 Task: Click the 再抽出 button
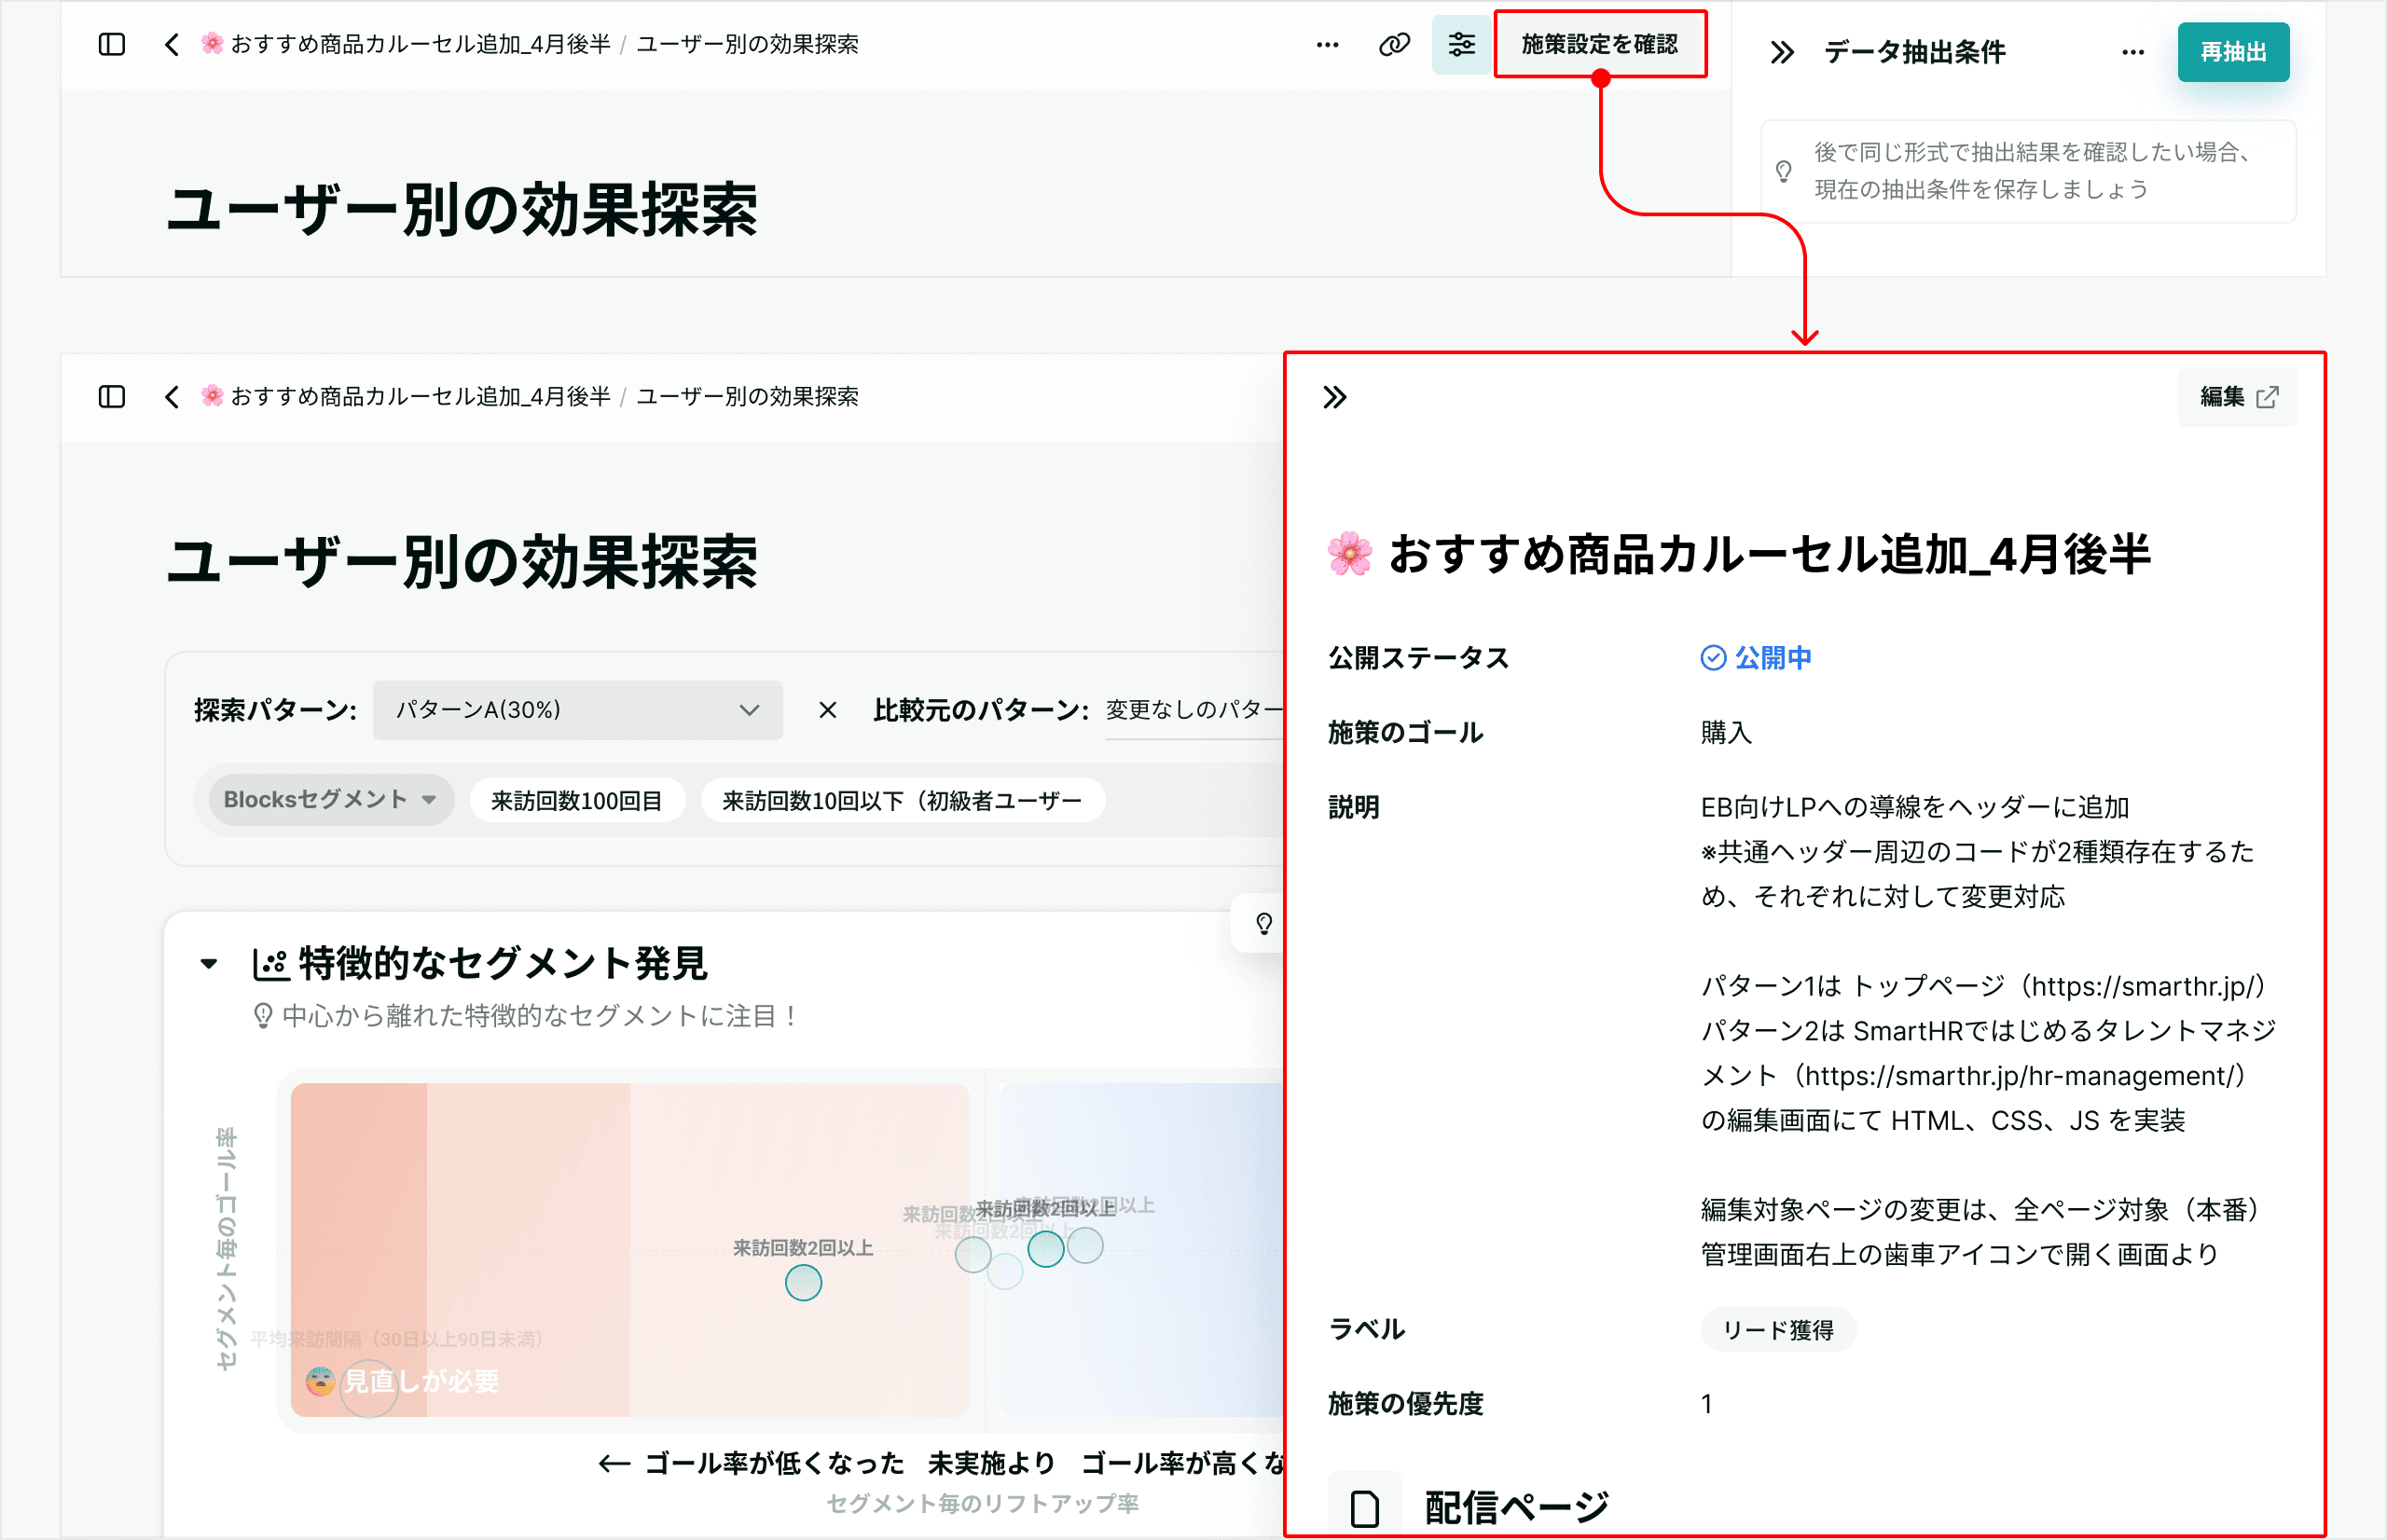click(2233, 52)
